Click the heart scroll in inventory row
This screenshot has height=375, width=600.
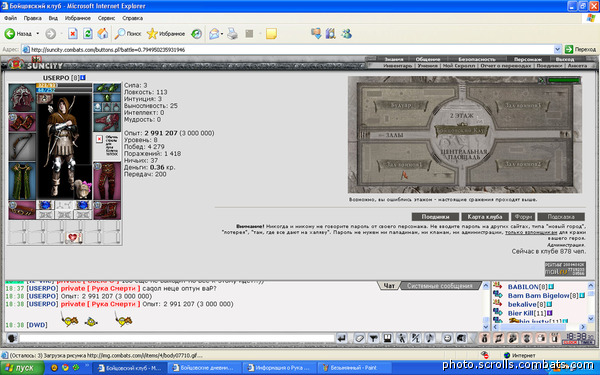coord(74,237)
